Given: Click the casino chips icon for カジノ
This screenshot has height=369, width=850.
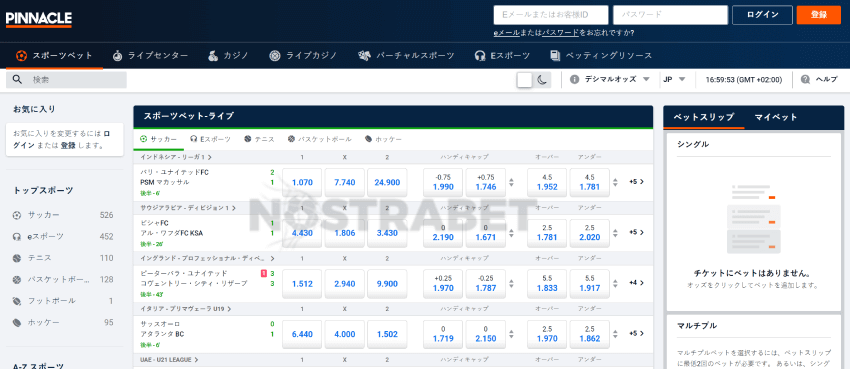Looking at the screenshot, I should tap(213, 55).
